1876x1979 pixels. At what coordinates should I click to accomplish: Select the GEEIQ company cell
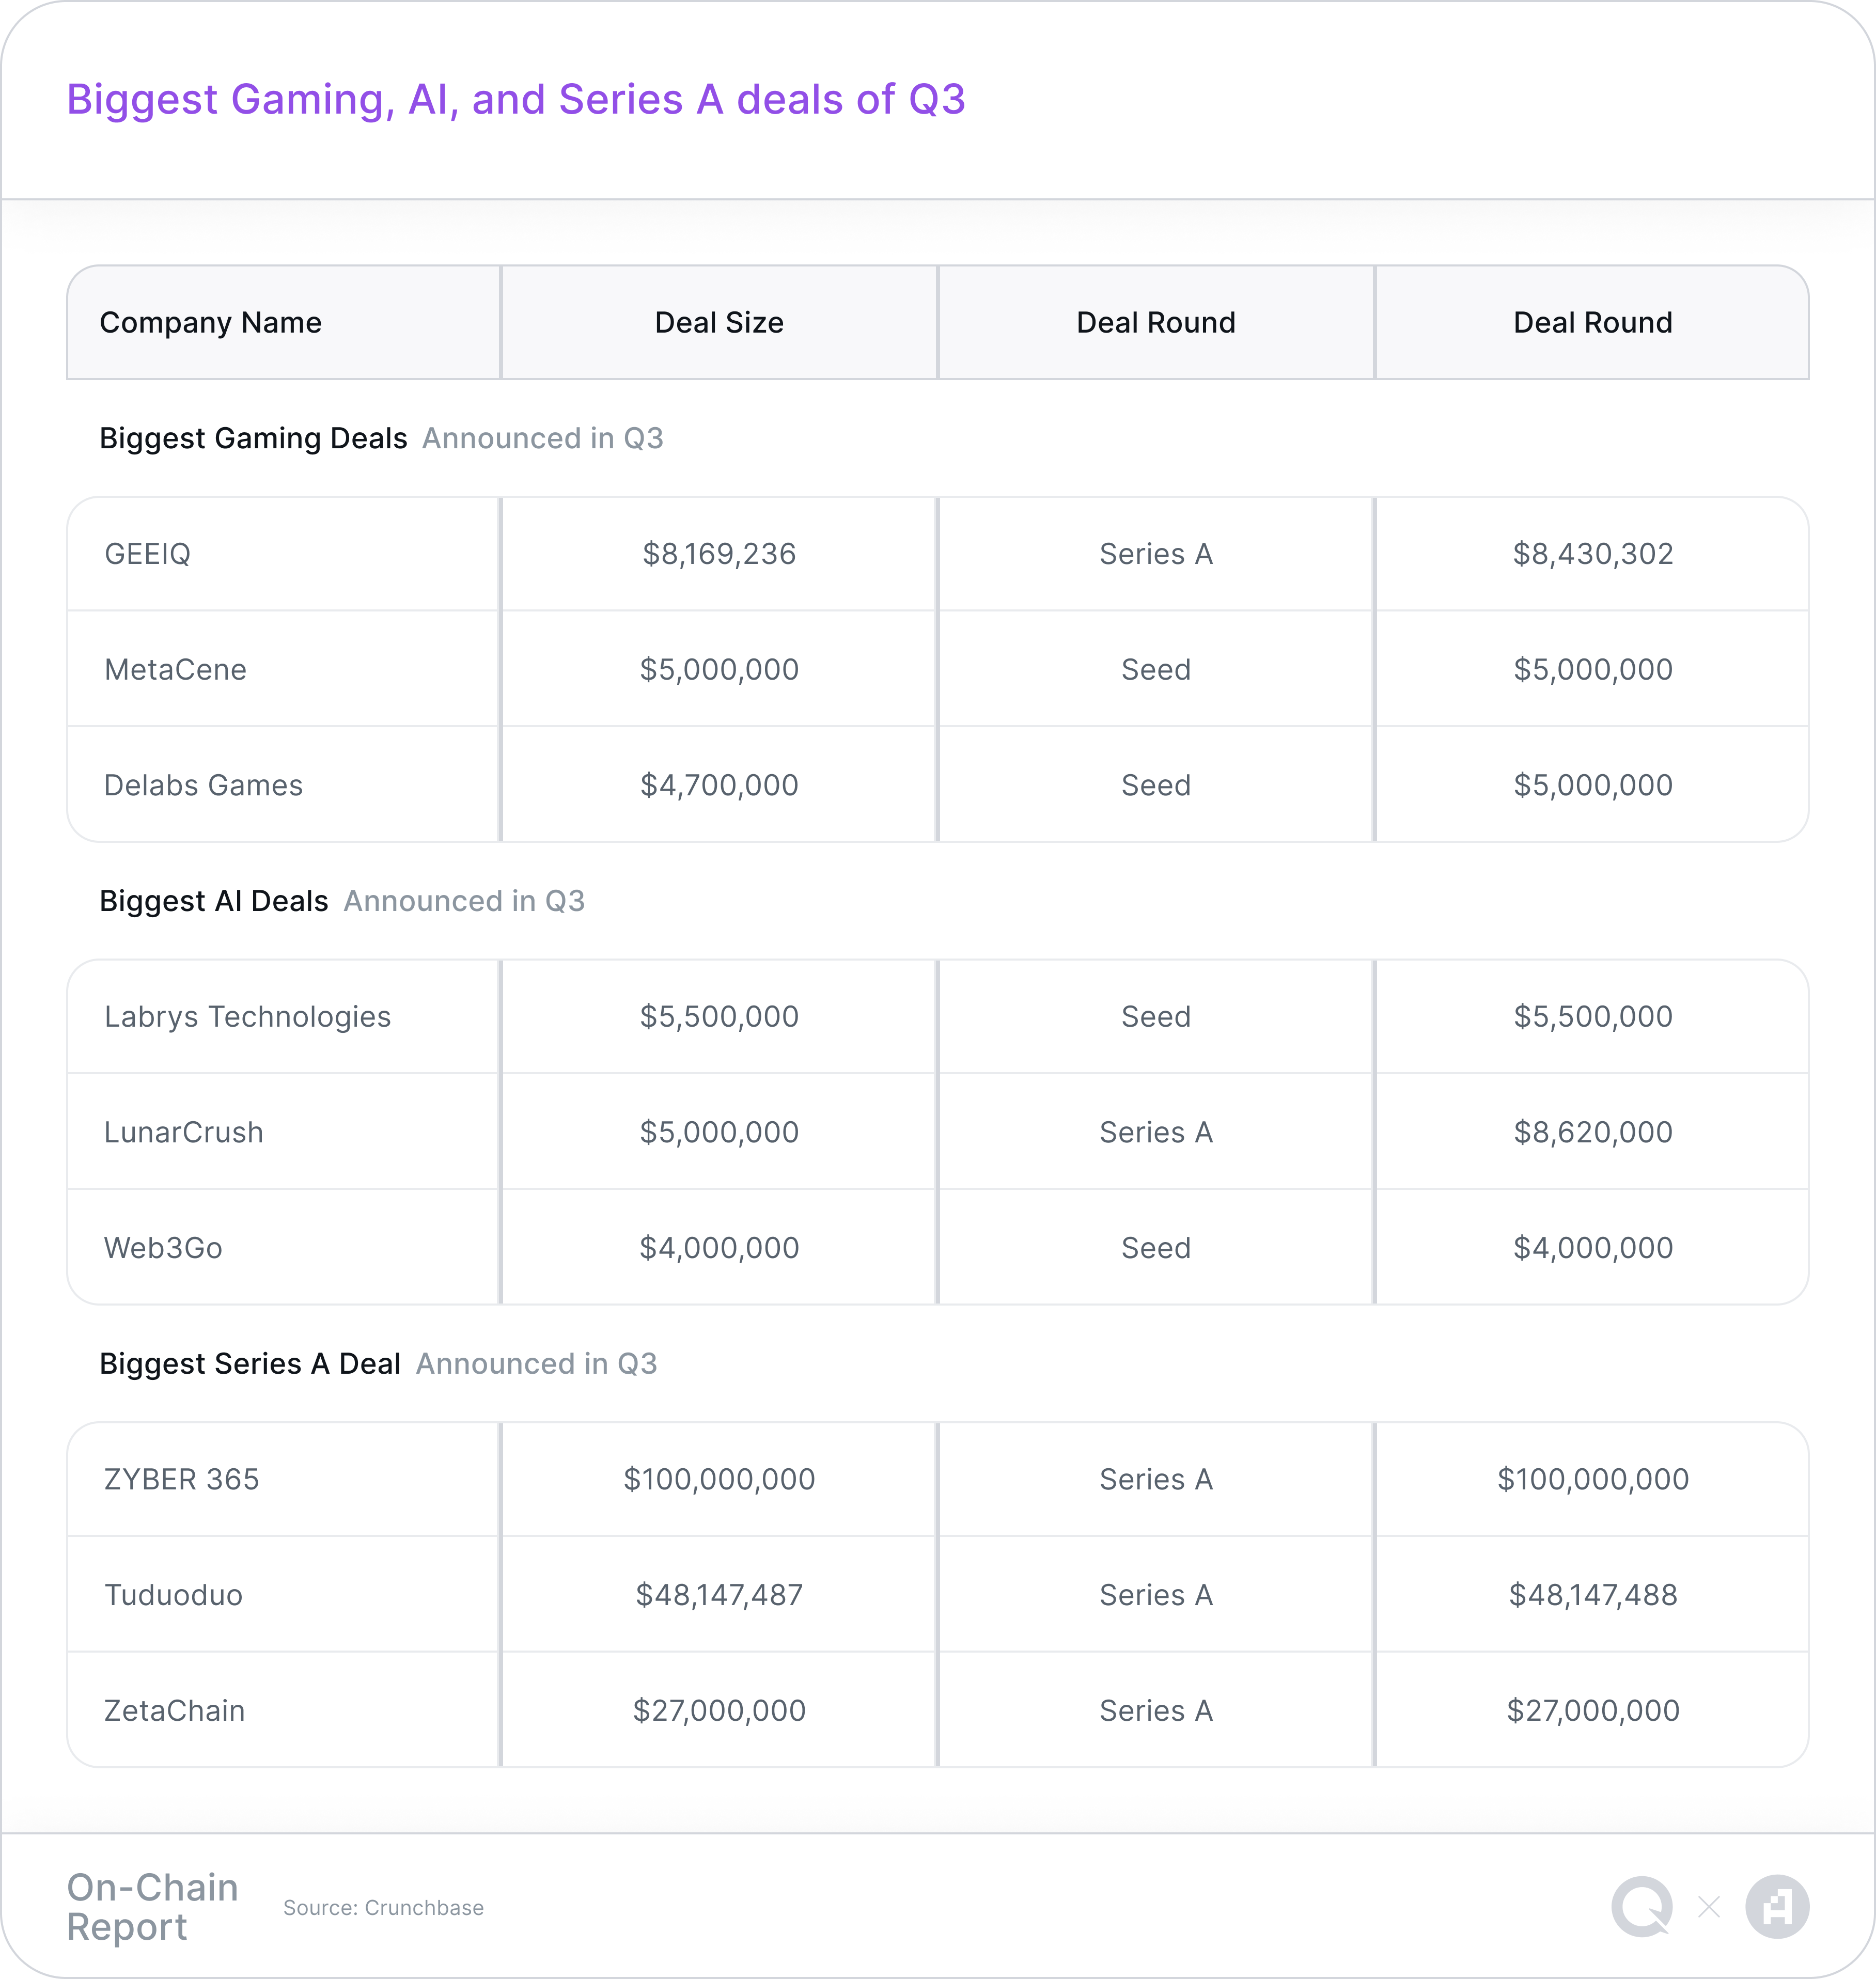[283, 554]
